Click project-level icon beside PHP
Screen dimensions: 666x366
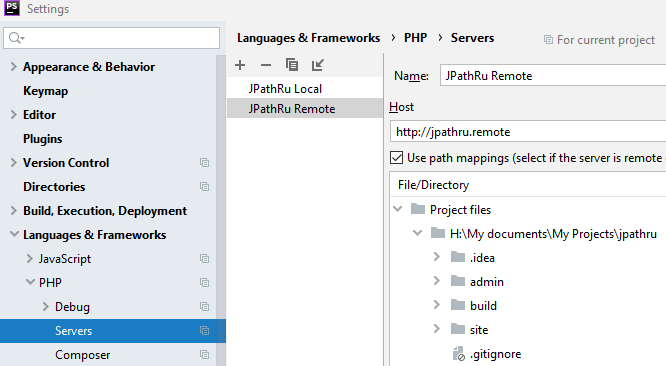[204, 282]
